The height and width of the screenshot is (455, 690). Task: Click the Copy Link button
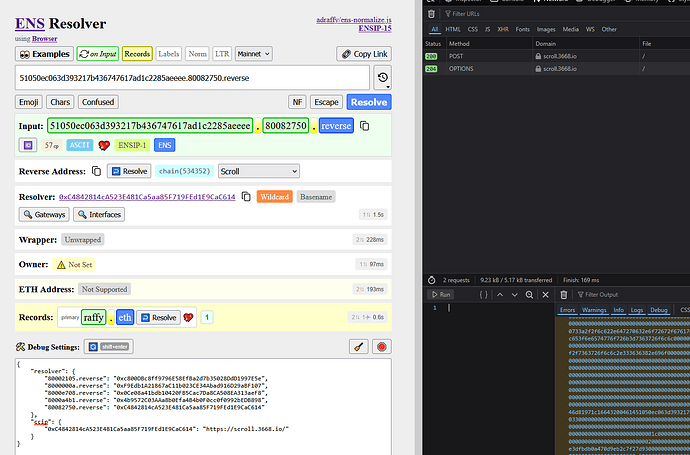(364, 54)
